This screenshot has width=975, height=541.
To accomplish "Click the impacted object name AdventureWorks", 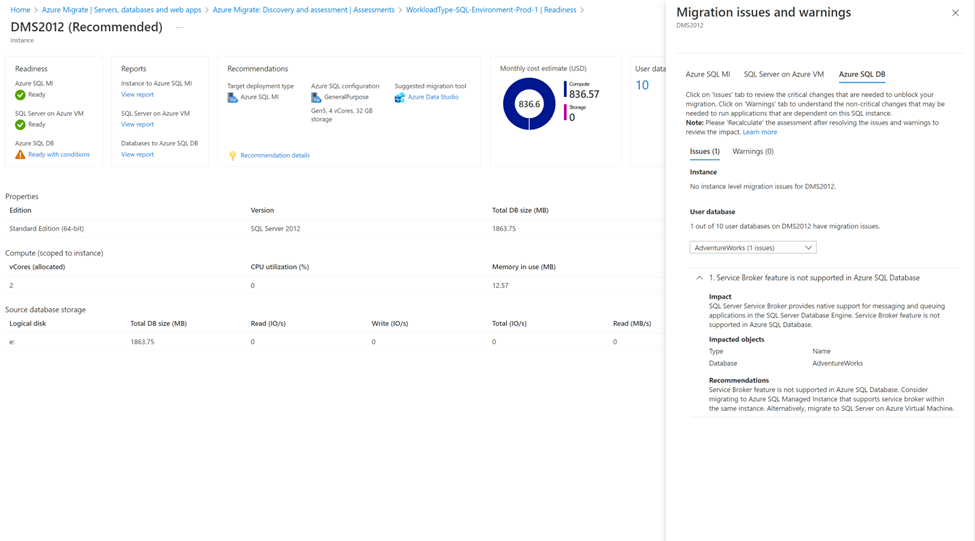I will [x=838, y=363].
